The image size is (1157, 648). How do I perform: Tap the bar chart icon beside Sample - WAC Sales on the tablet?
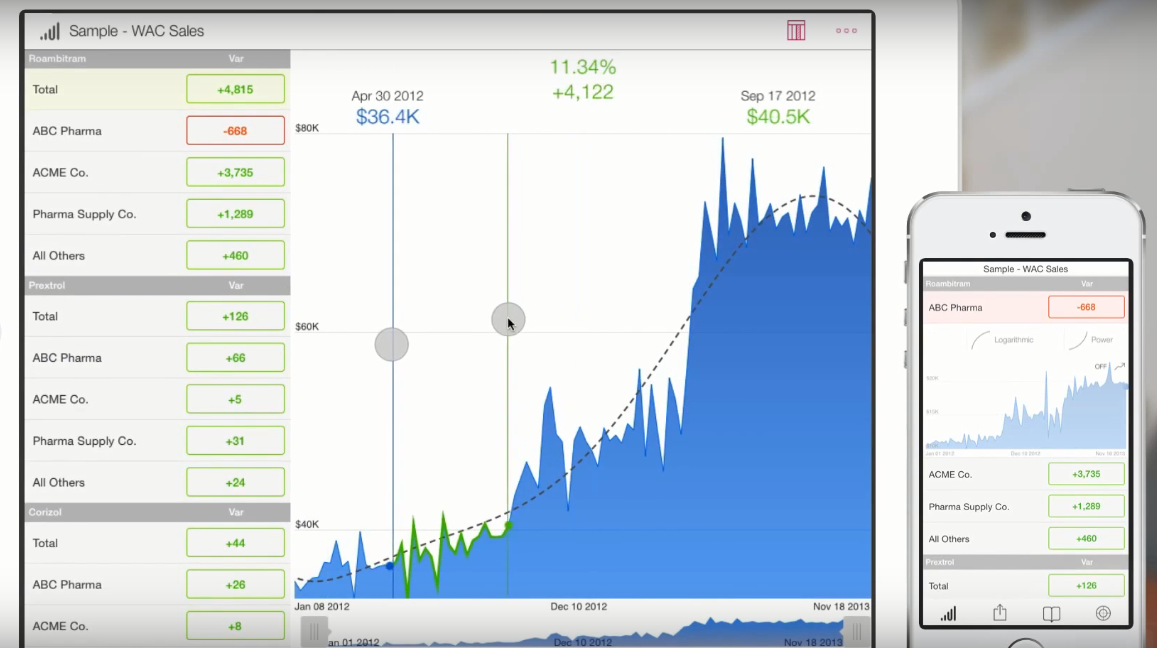pos(49,31)
